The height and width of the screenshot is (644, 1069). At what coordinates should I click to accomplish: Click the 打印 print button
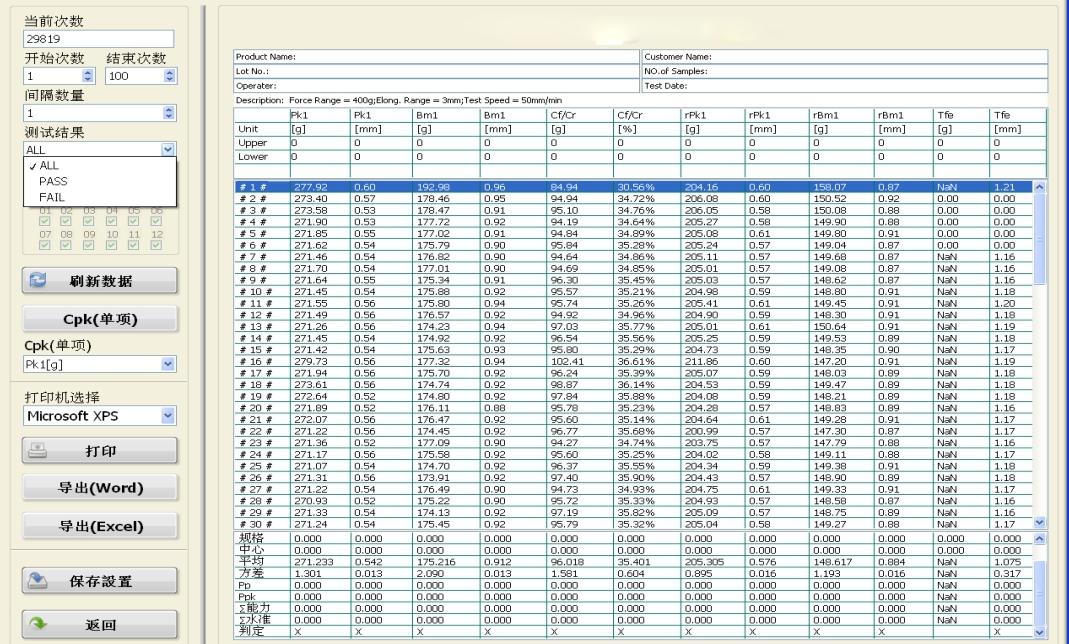[100, 451]
